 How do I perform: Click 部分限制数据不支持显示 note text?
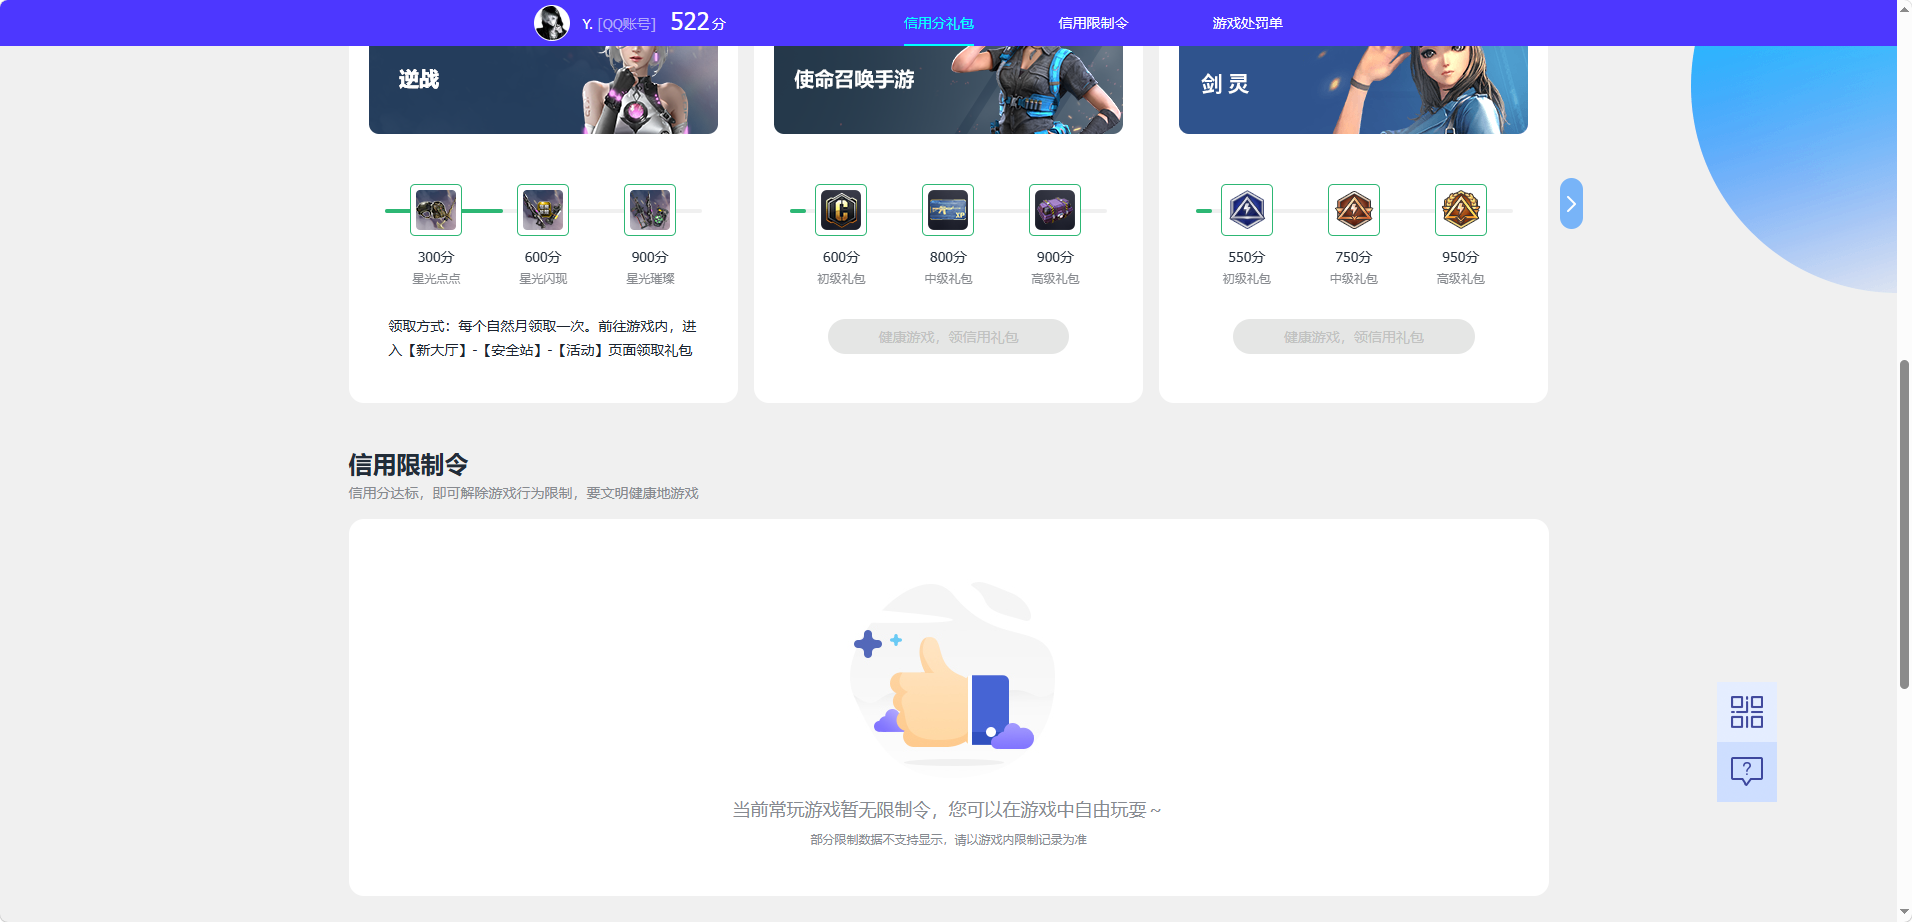click(948, 840)
